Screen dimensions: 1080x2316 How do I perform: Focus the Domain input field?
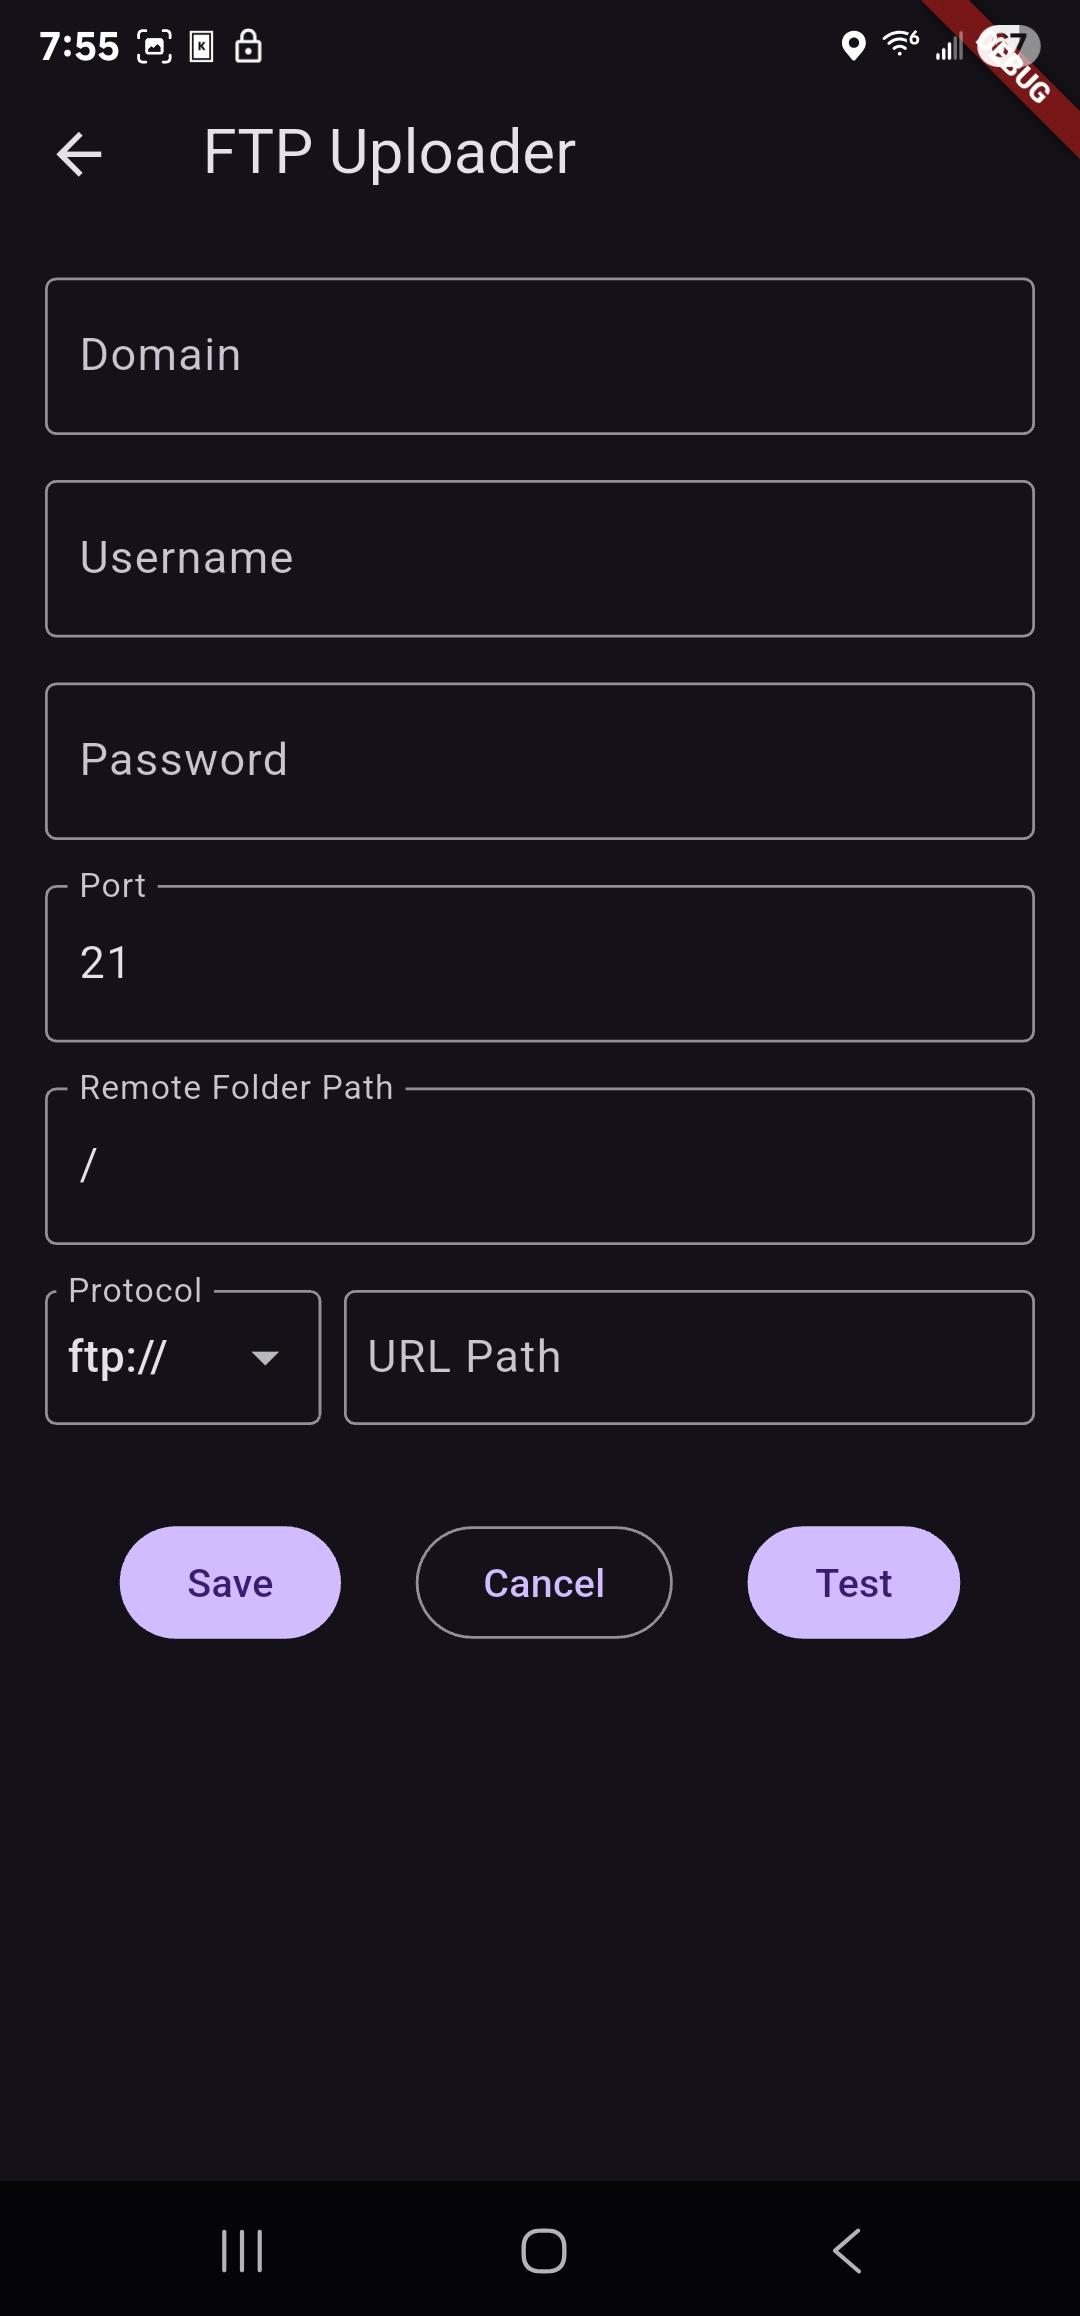540,356
